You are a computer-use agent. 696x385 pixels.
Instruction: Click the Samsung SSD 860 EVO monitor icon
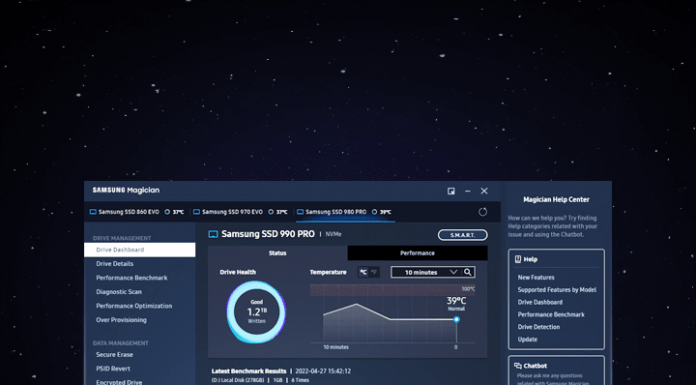pos(93,212)
